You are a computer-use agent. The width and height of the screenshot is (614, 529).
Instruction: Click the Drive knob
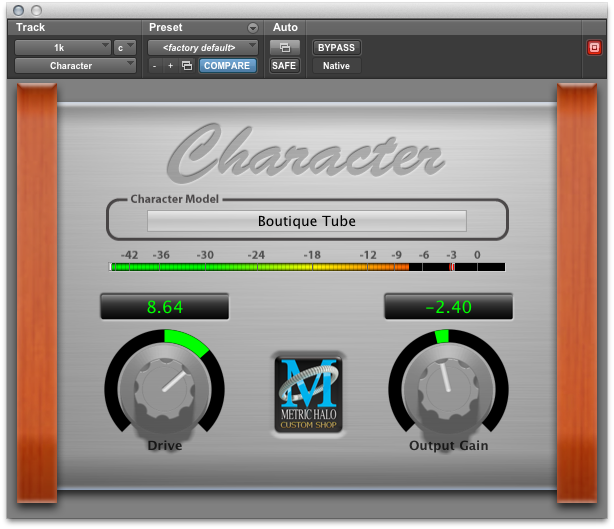164,388
